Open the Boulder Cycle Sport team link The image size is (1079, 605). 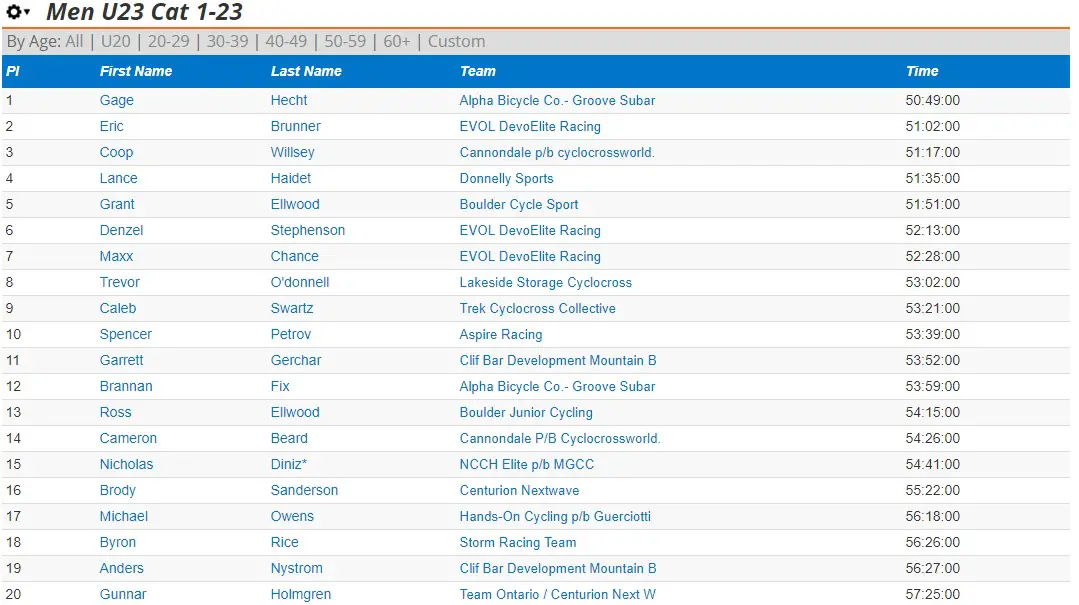click(x=519, y=204)
